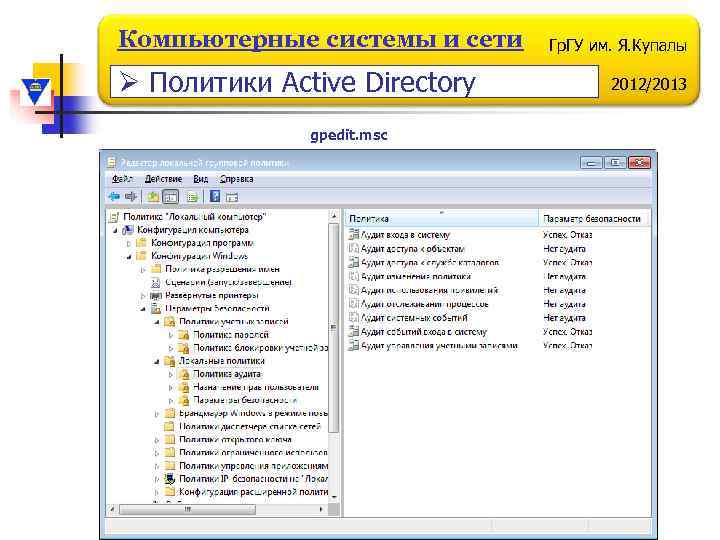Click icon of Аудит управления учетными записями
Screen dimensions: 720x540
coord(353,345)
